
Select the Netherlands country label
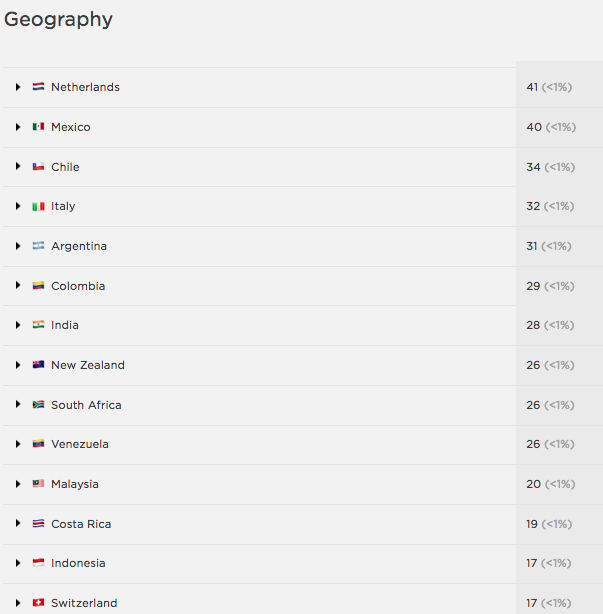point(85,87)
